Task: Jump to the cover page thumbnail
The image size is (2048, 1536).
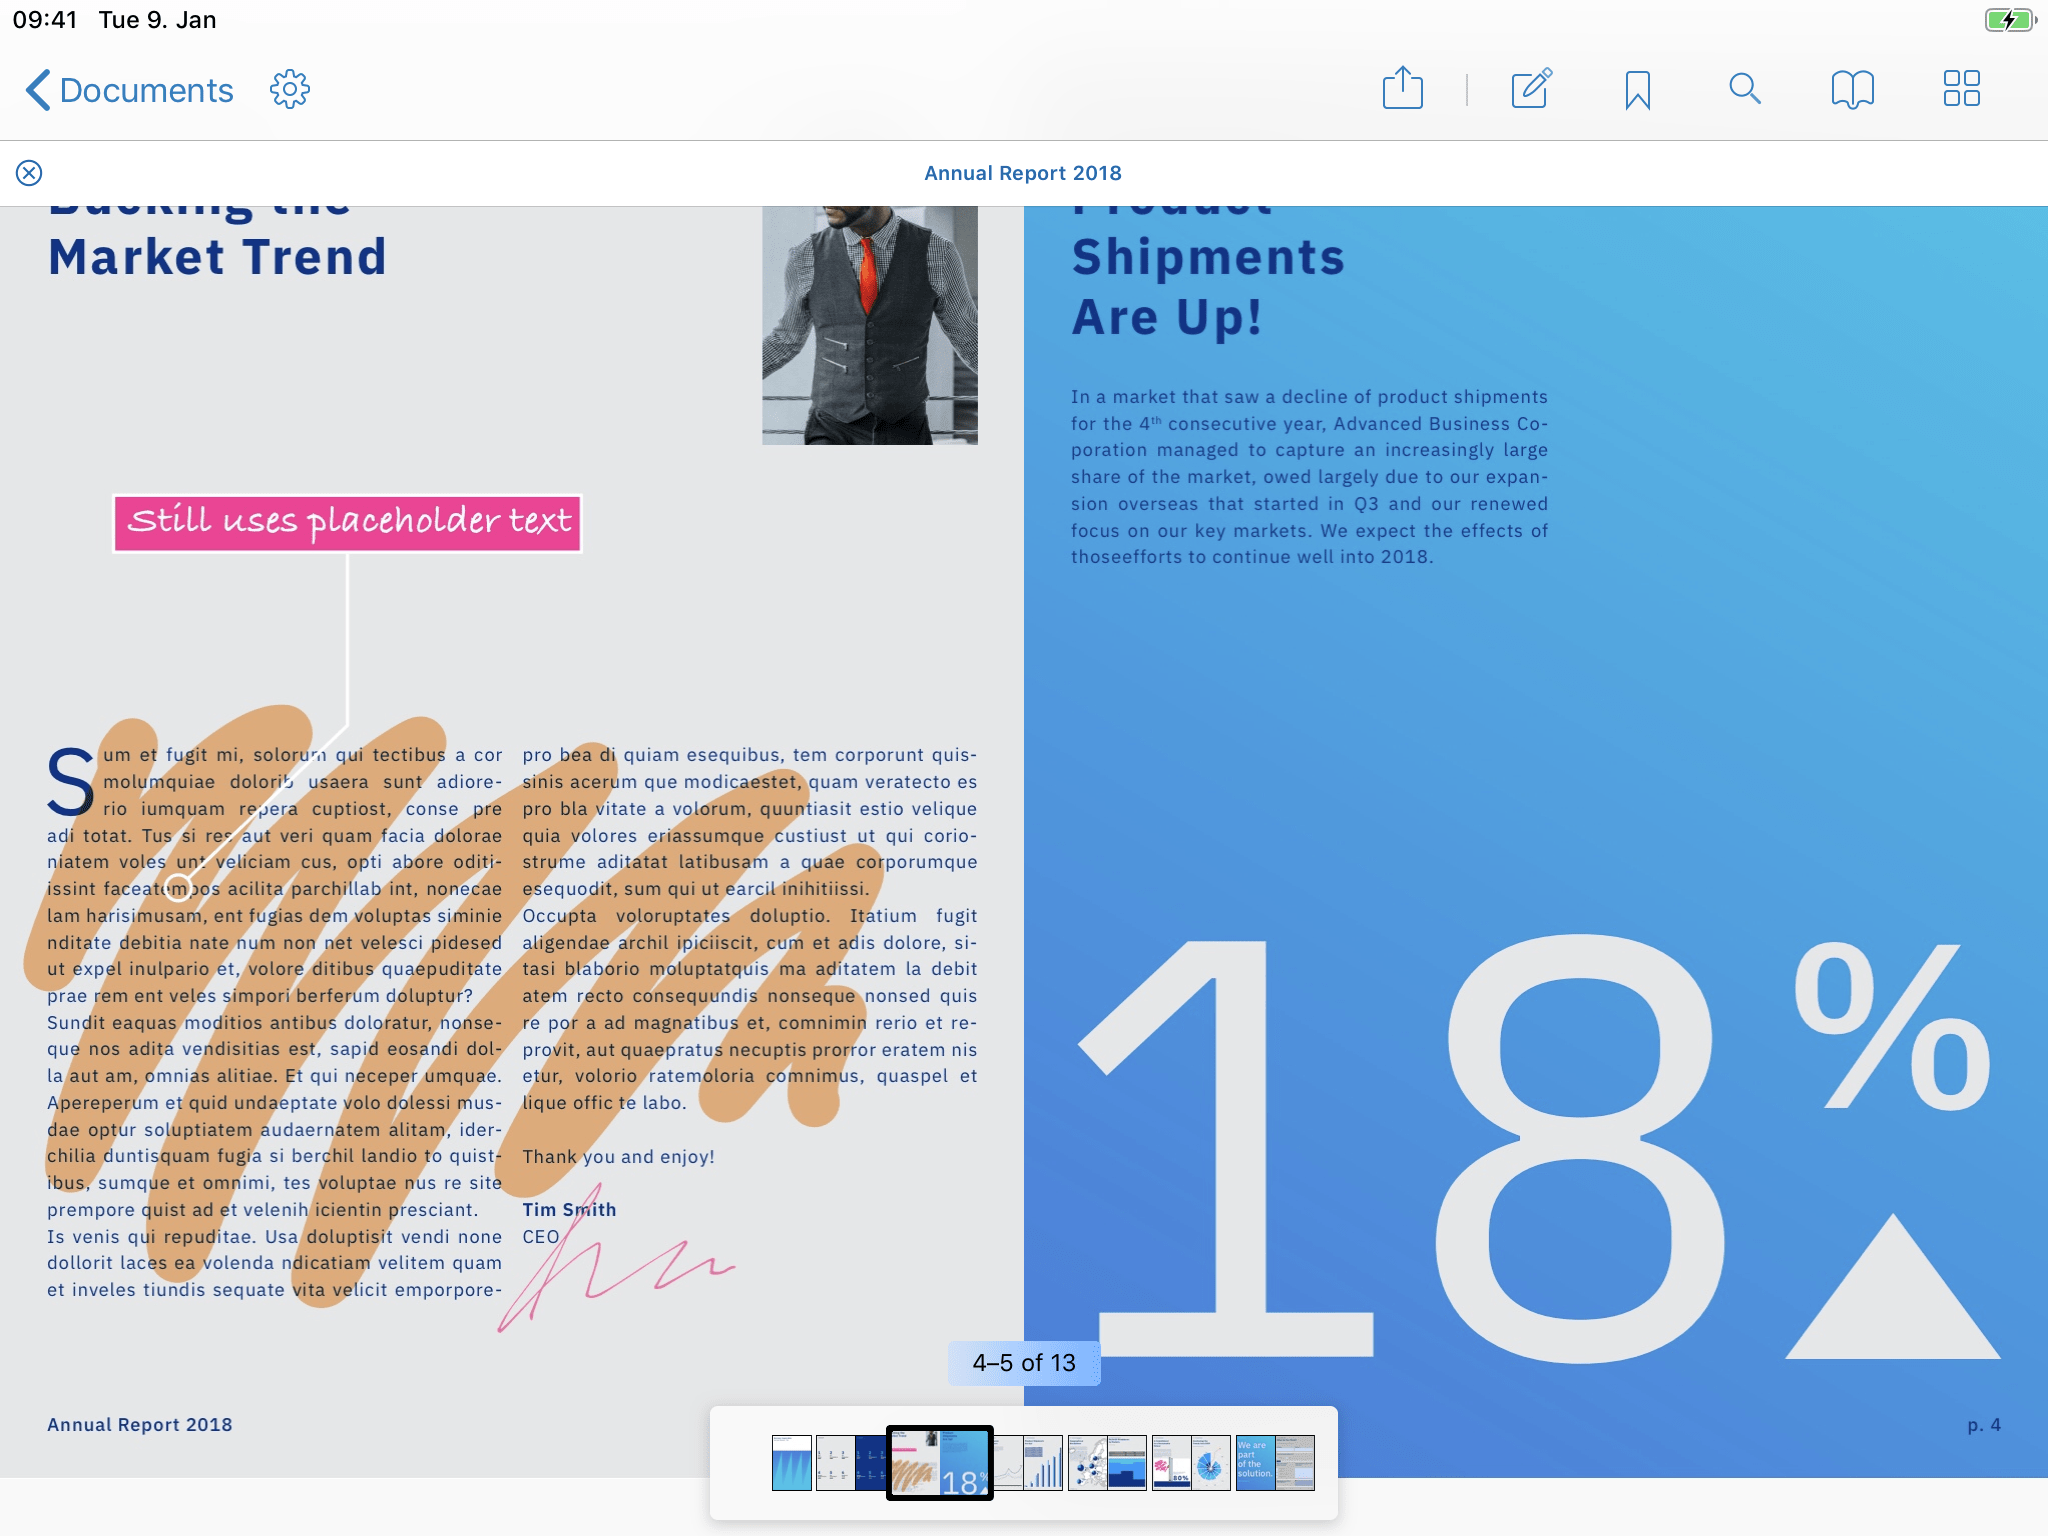Action: (791, 1463)
